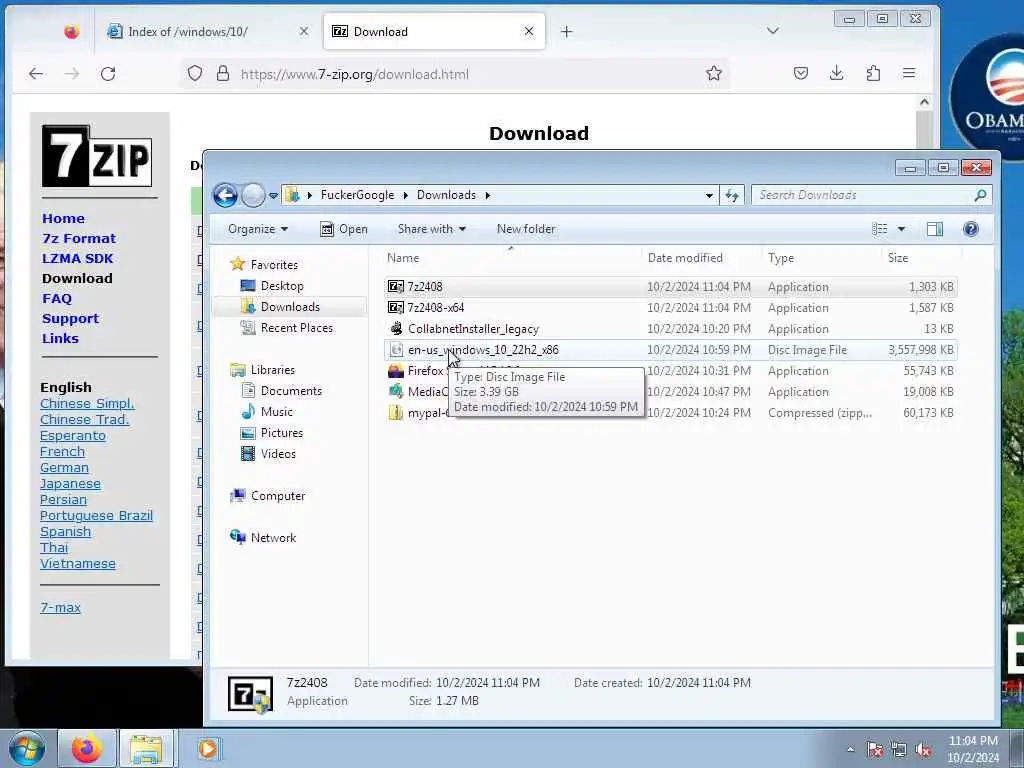Open the list all tabs chevron
1024x768 pixels.
pos(773,31)
